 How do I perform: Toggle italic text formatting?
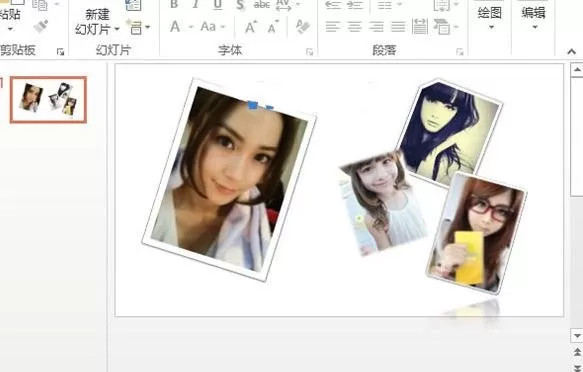(196, 4)
